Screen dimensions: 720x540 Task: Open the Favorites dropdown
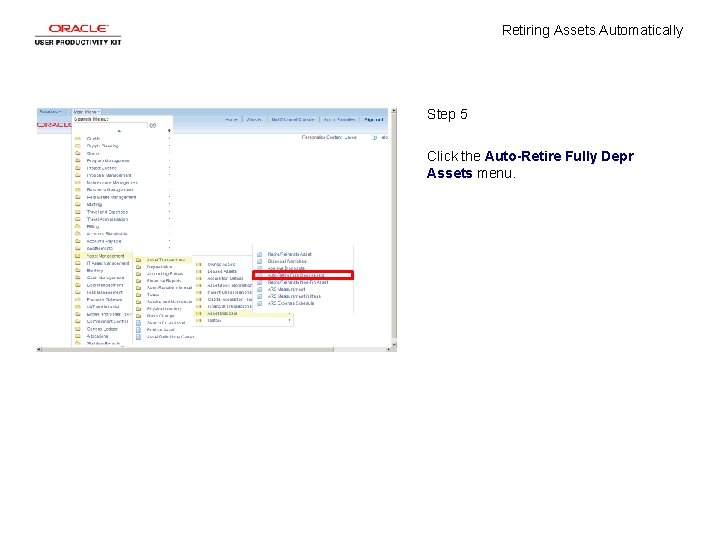point(51,112)
